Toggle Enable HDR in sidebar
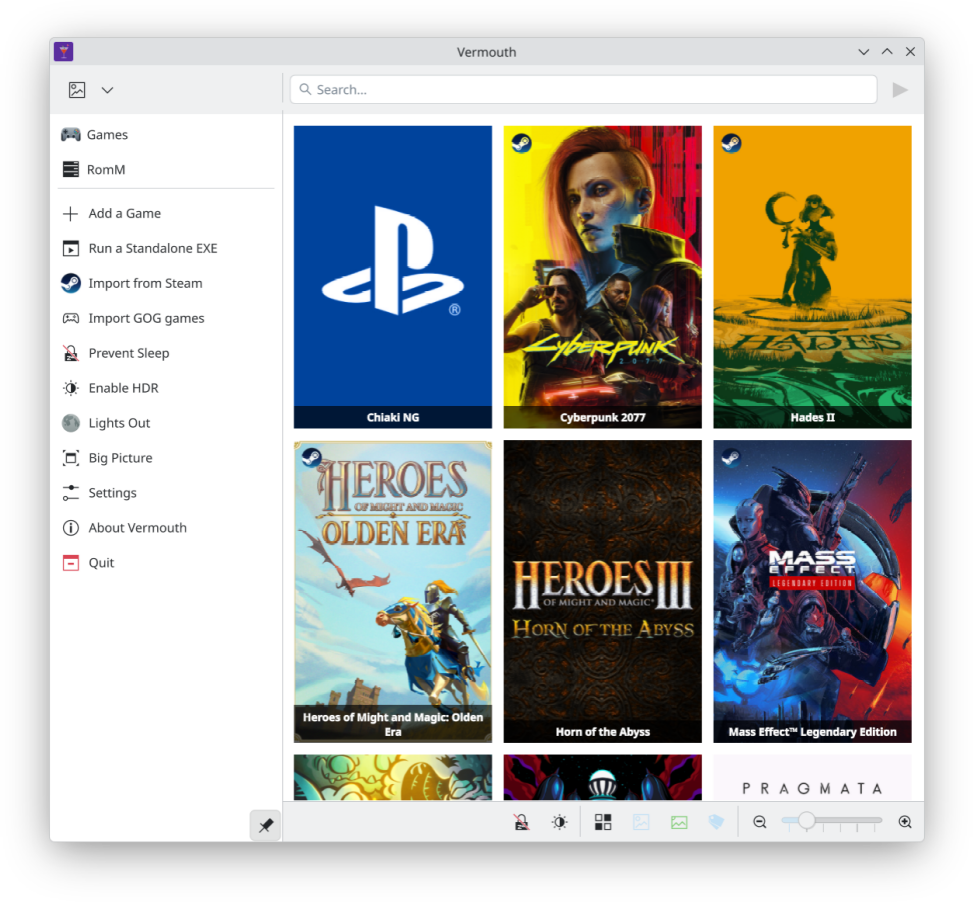 pyautogui.click(x=166, y=388)
